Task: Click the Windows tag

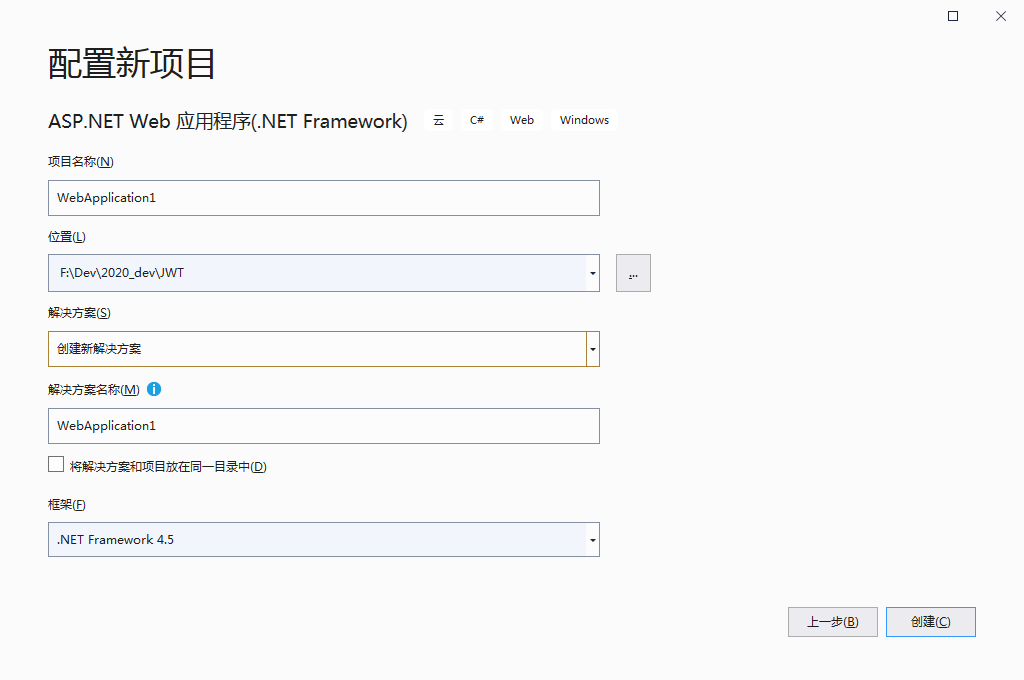Action: click(x=584, y=120)
